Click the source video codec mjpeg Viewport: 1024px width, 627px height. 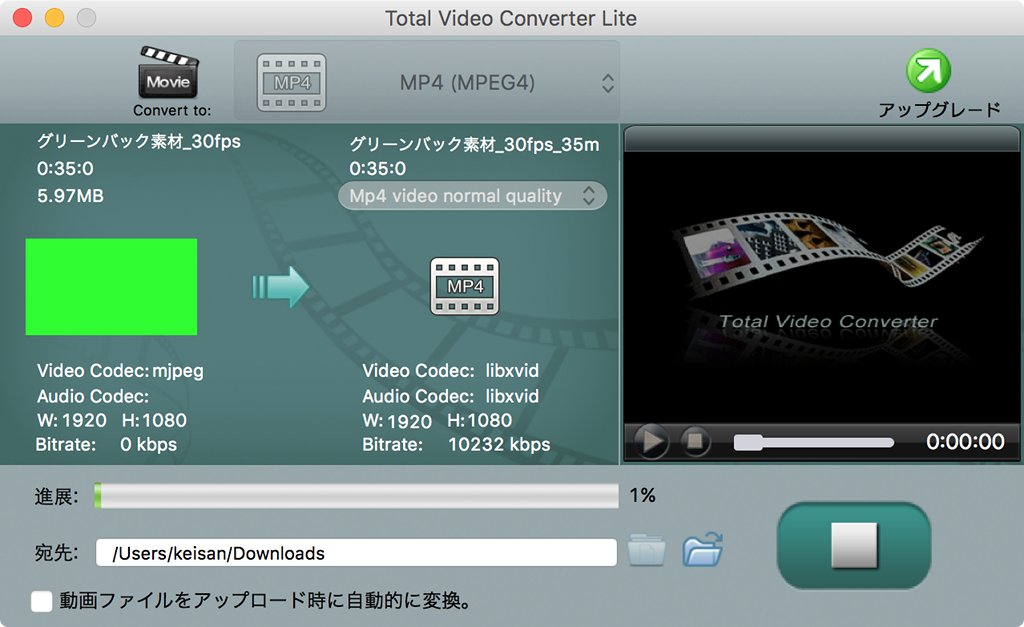(x=178, y=371)
